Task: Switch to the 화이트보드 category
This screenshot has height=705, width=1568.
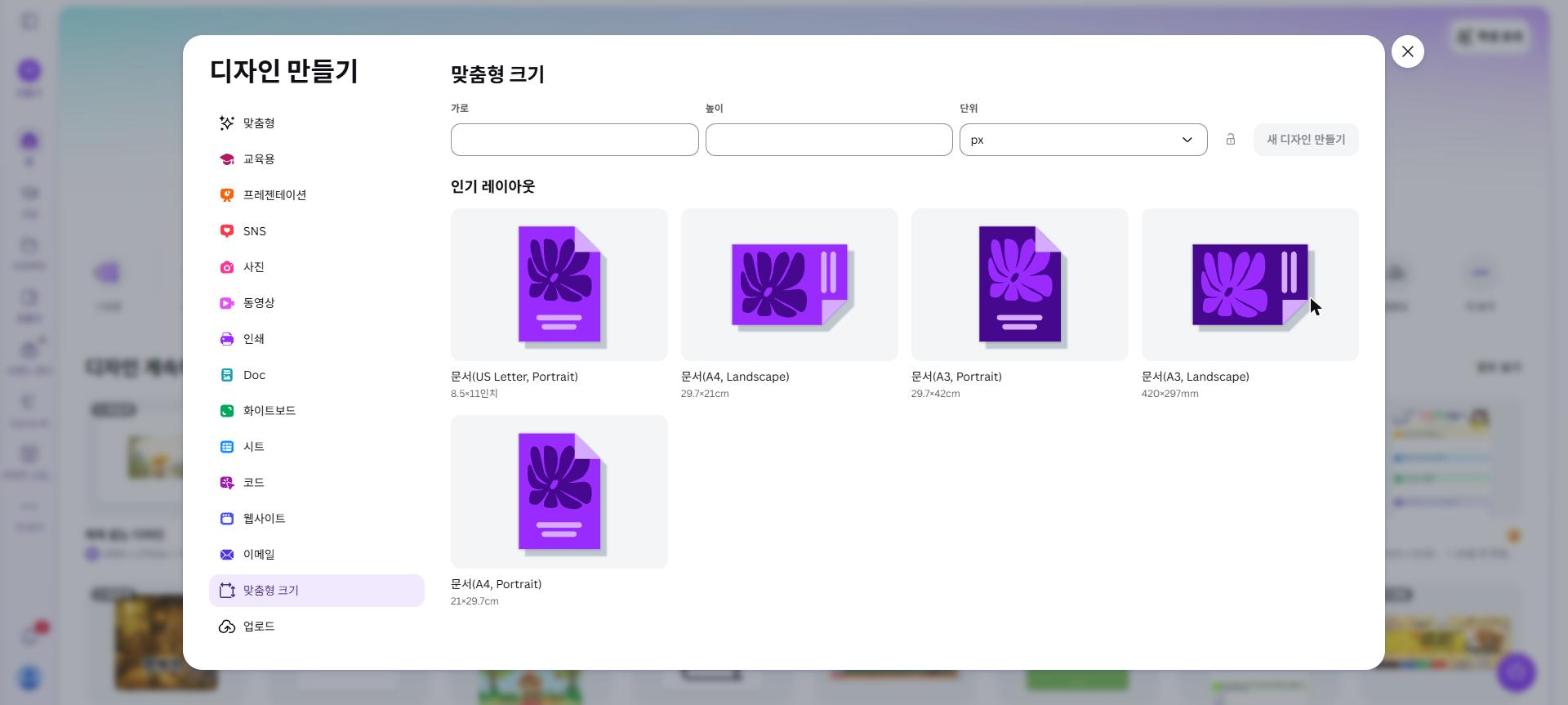Action: 316,411
